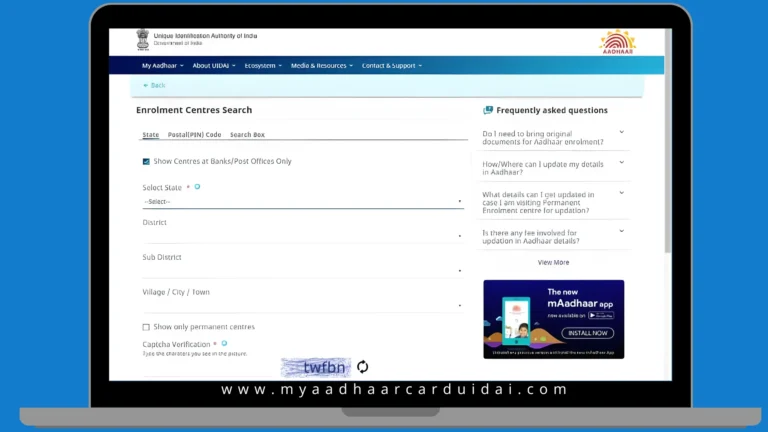
Task: Click the captcha image twfbn
Action: click(x=316, y=367)
